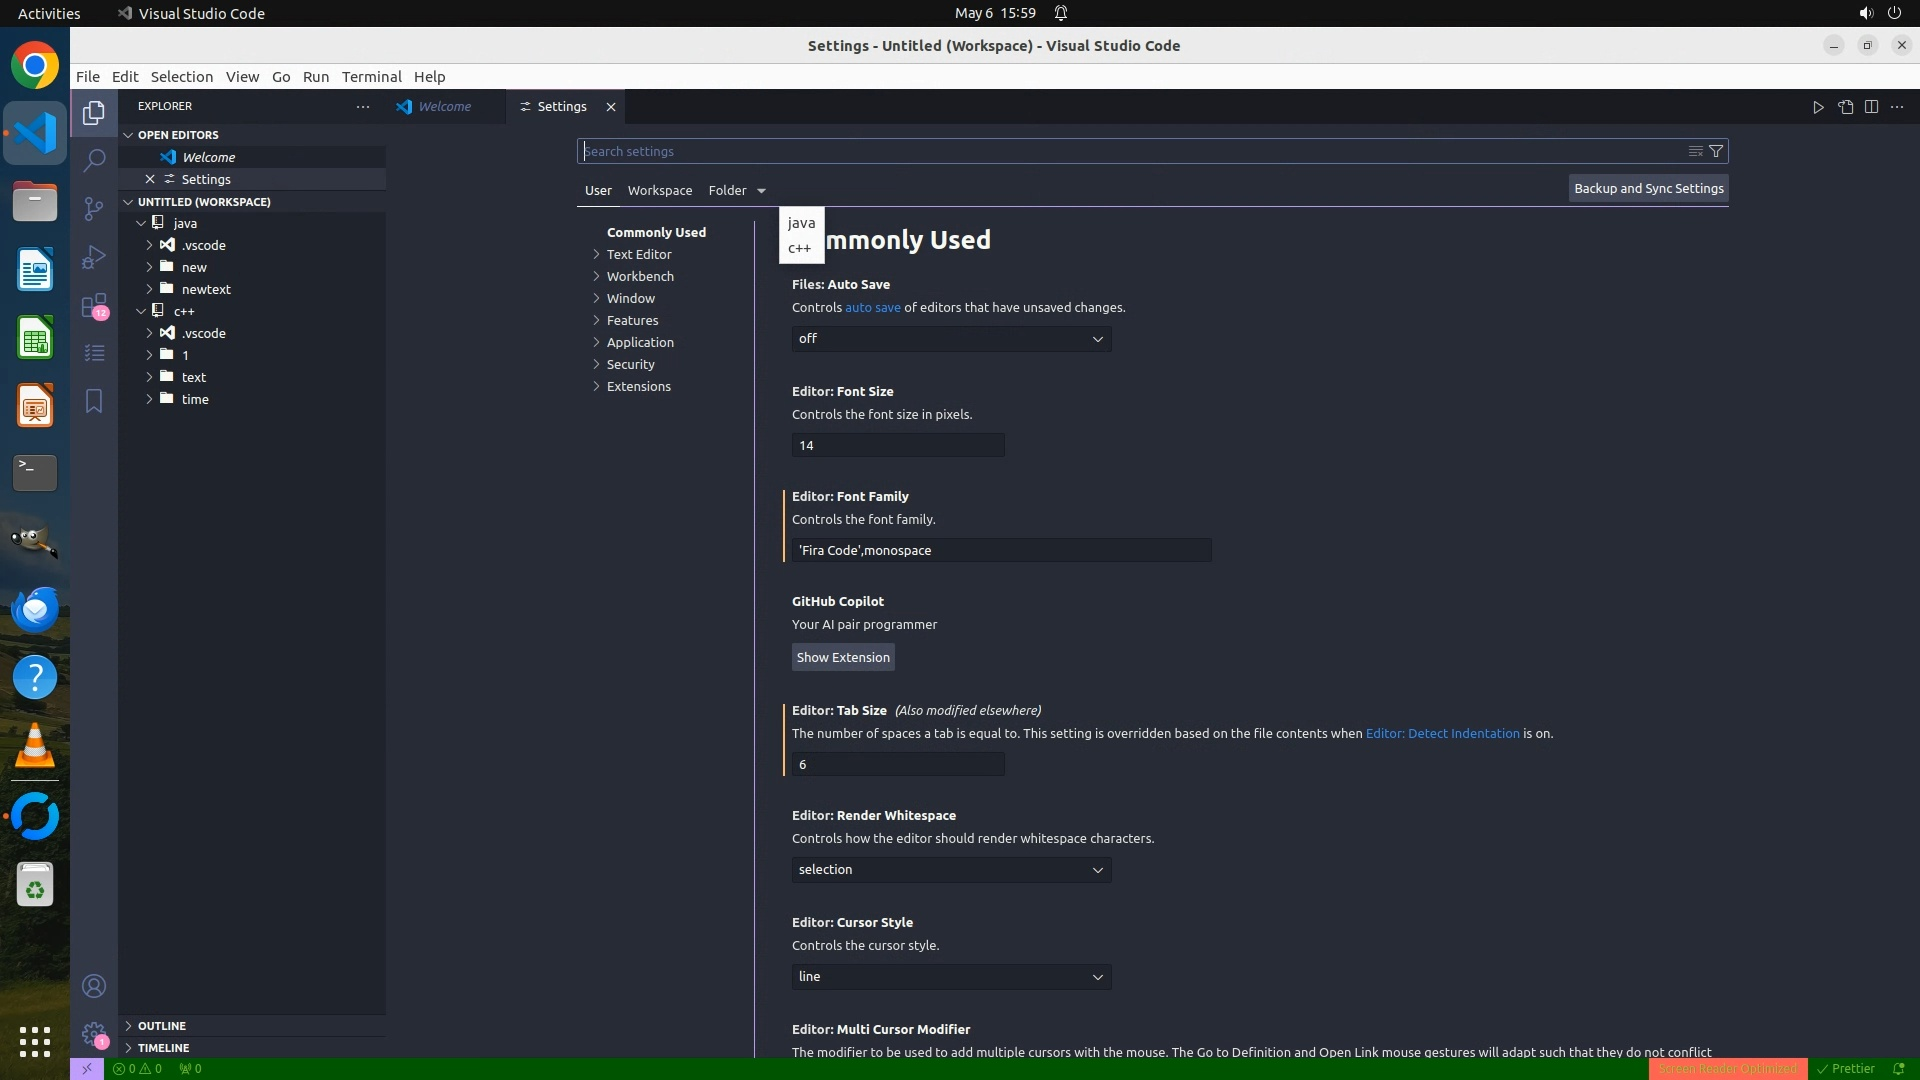Expand the Text Editor settings category

point(639,254)
